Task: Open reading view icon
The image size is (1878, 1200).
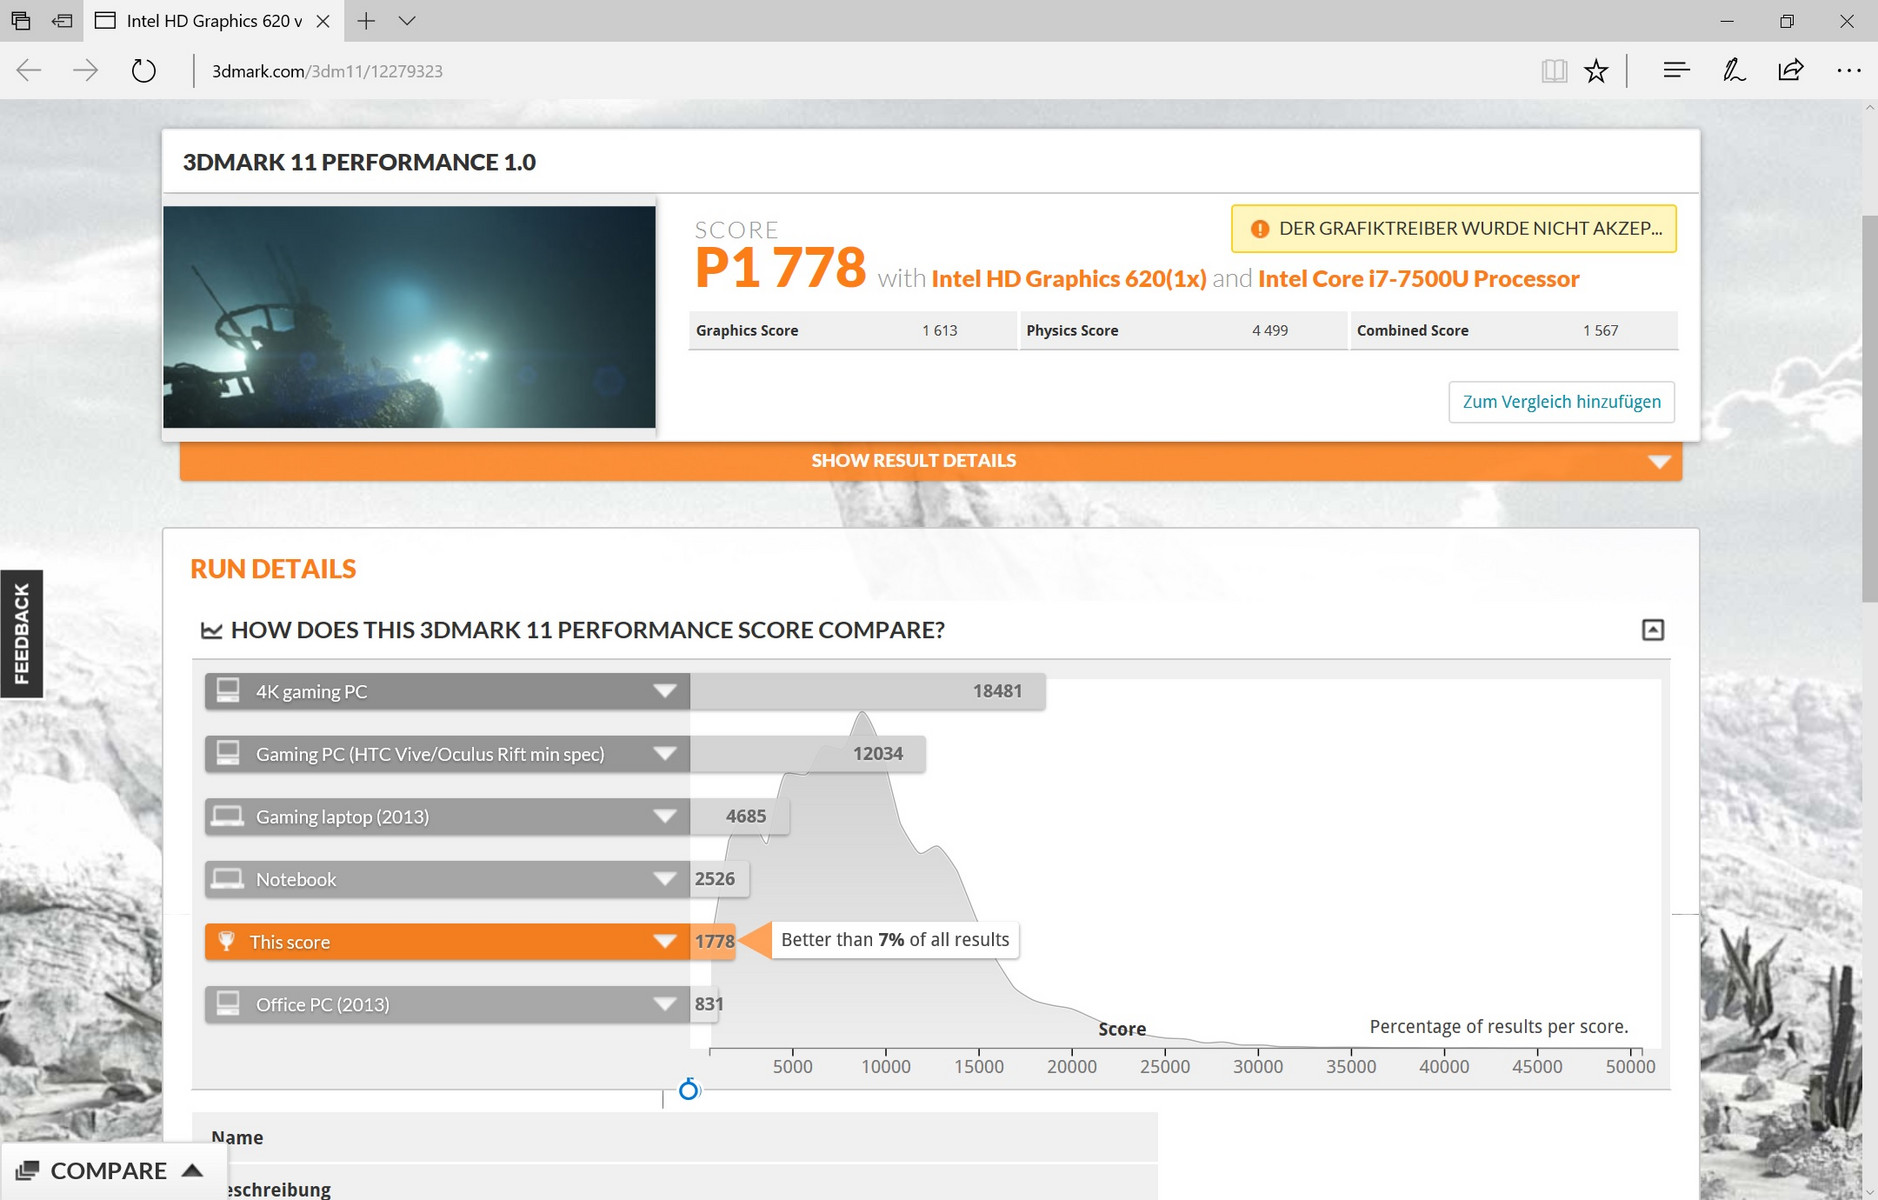Action: 1554,70
